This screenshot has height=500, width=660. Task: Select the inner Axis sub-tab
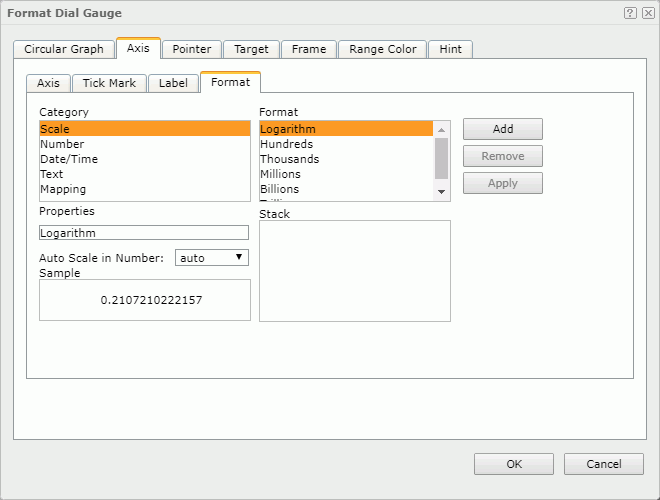(x=48, y=83)
